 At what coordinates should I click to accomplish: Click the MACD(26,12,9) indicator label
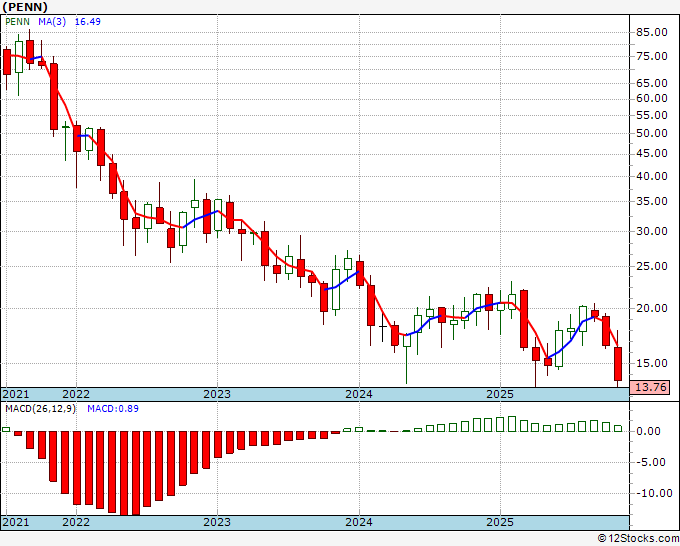[40, 409]
